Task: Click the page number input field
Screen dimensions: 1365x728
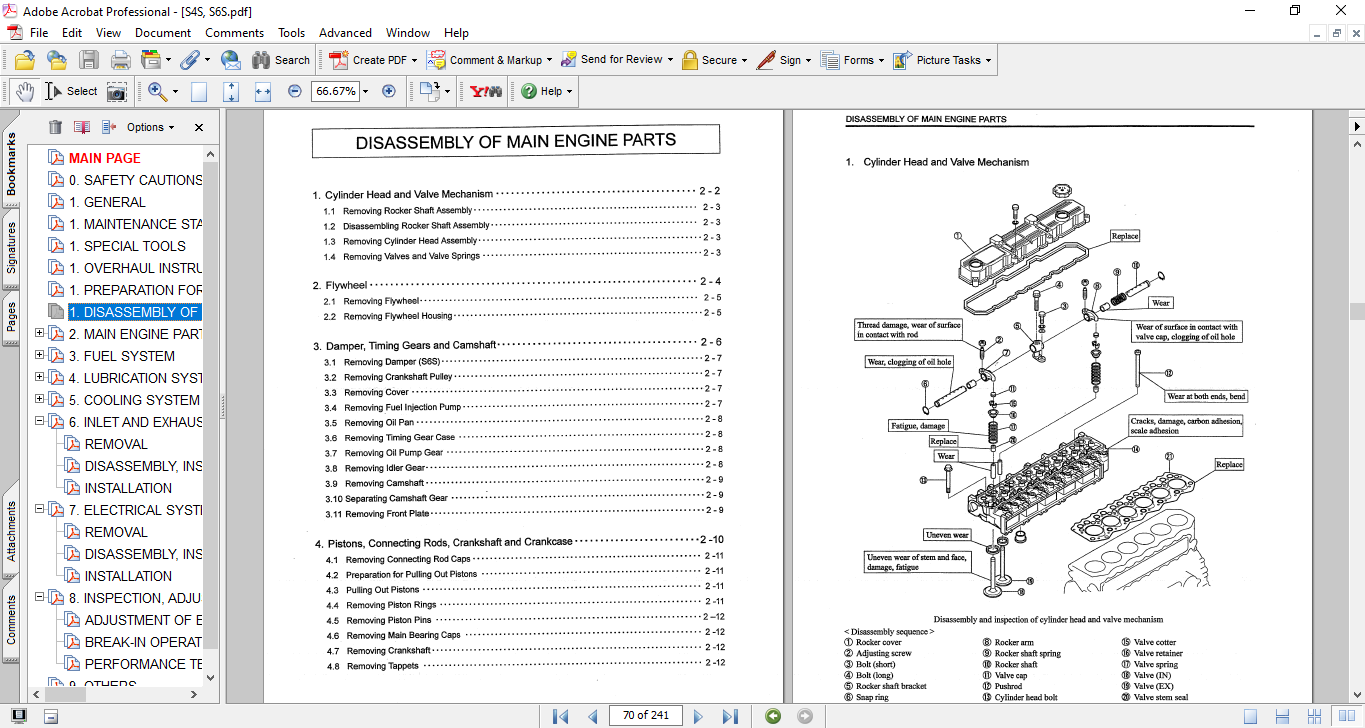Action: click(x=646, y=715)
